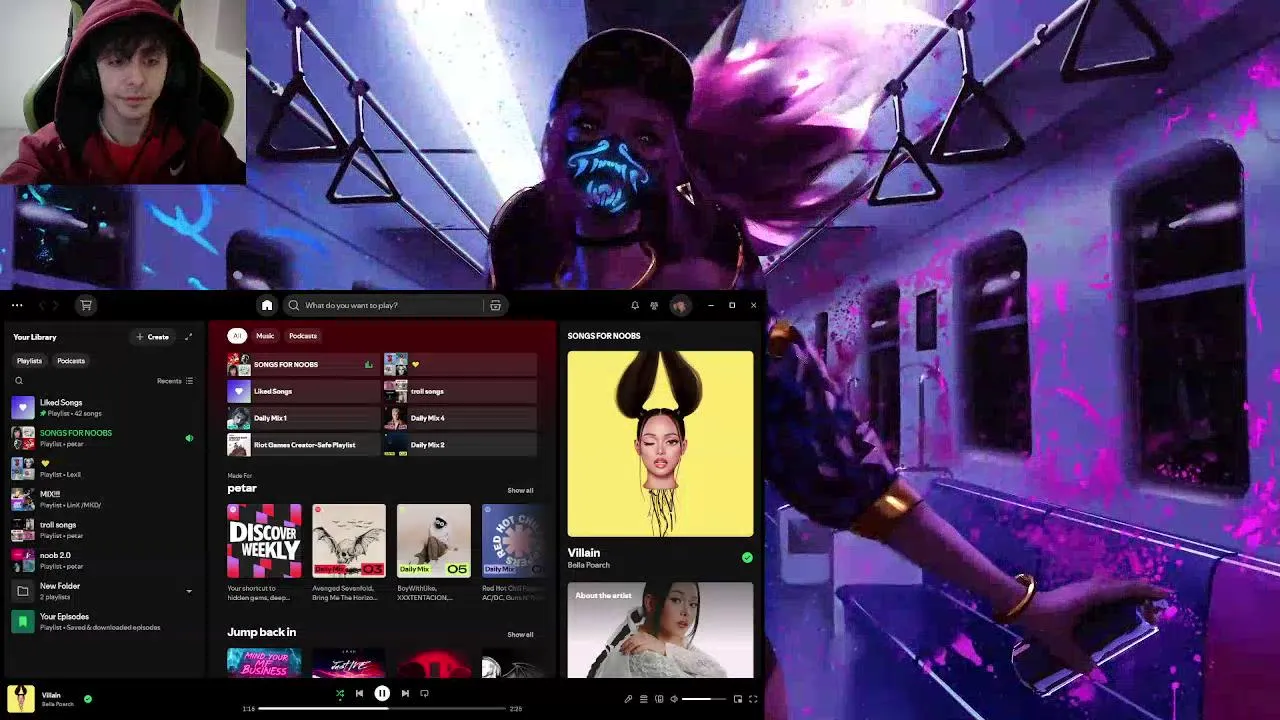The width and height of the screenshot is (1280, 720).
Task: Expand the New Folder entry arrow
Action: coord(189,591)
